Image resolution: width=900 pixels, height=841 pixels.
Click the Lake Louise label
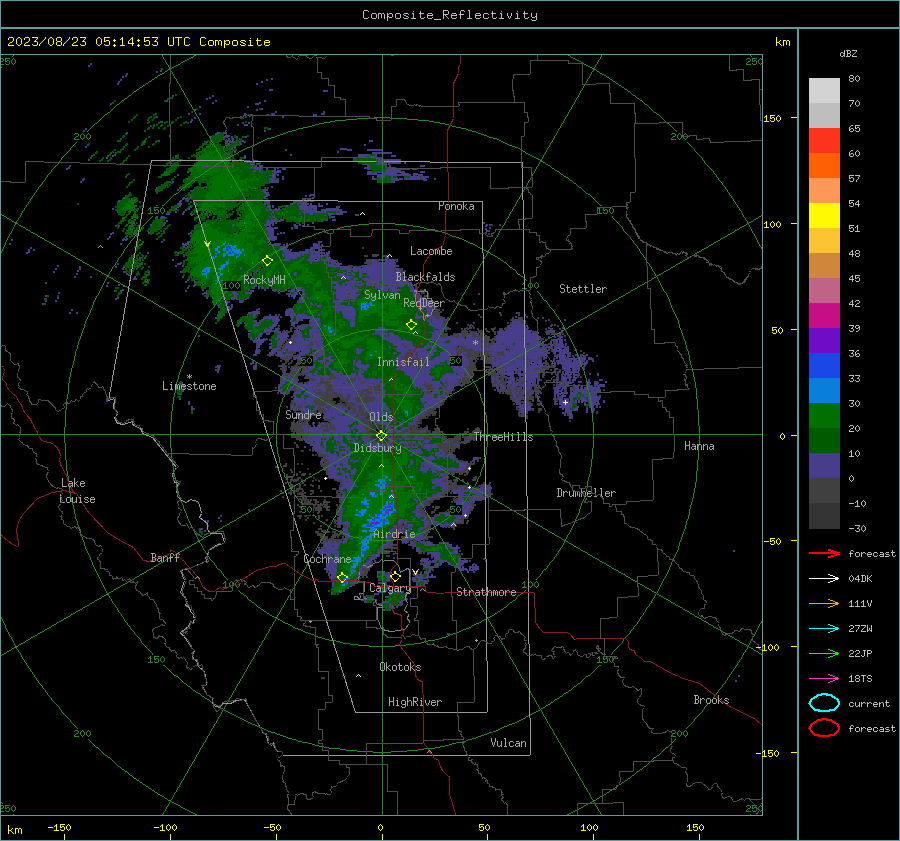tap(77, 491)
